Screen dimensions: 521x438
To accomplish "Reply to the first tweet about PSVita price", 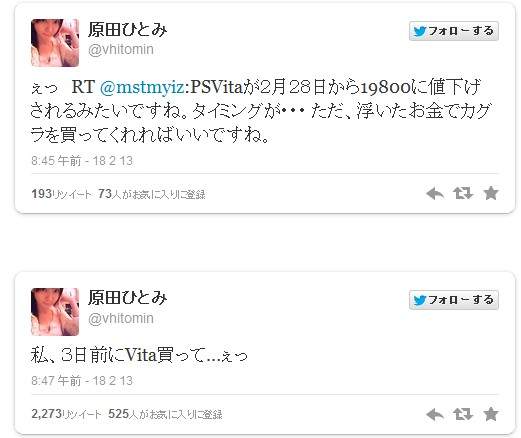I will click(x=435, y=193).
